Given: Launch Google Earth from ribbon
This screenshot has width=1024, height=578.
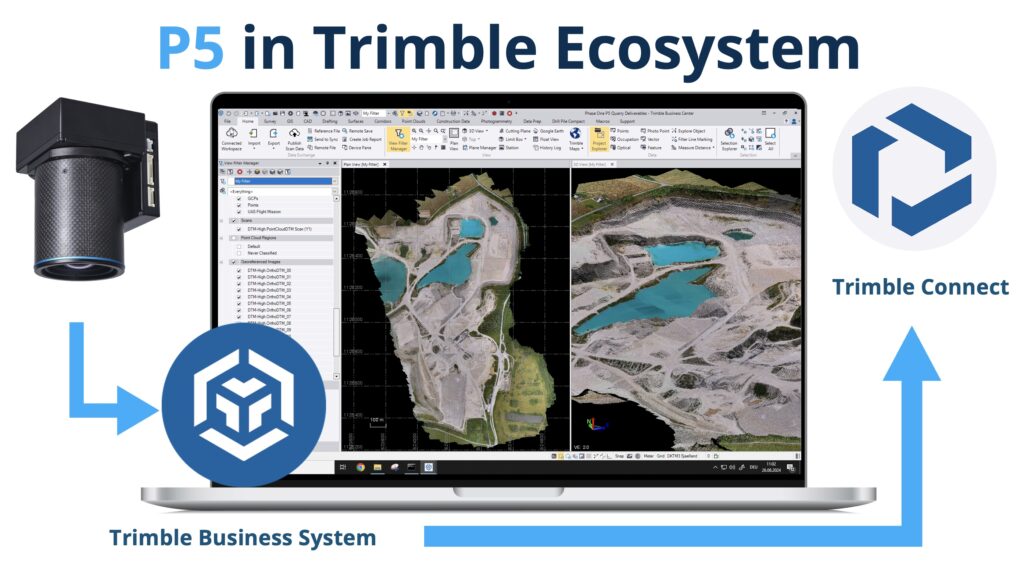Looking at the screenshot, I should click(549, 131).
